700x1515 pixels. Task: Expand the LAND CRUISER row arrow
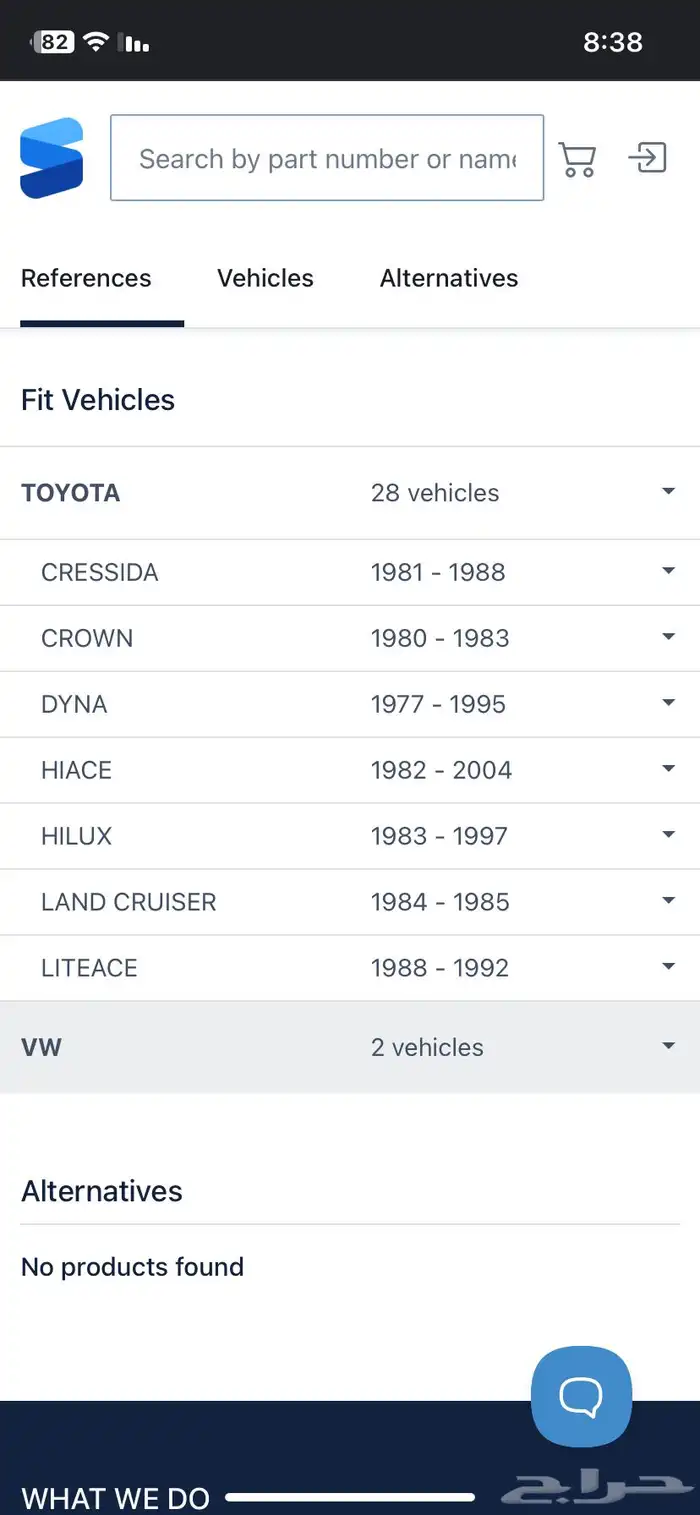click(669, 901)
